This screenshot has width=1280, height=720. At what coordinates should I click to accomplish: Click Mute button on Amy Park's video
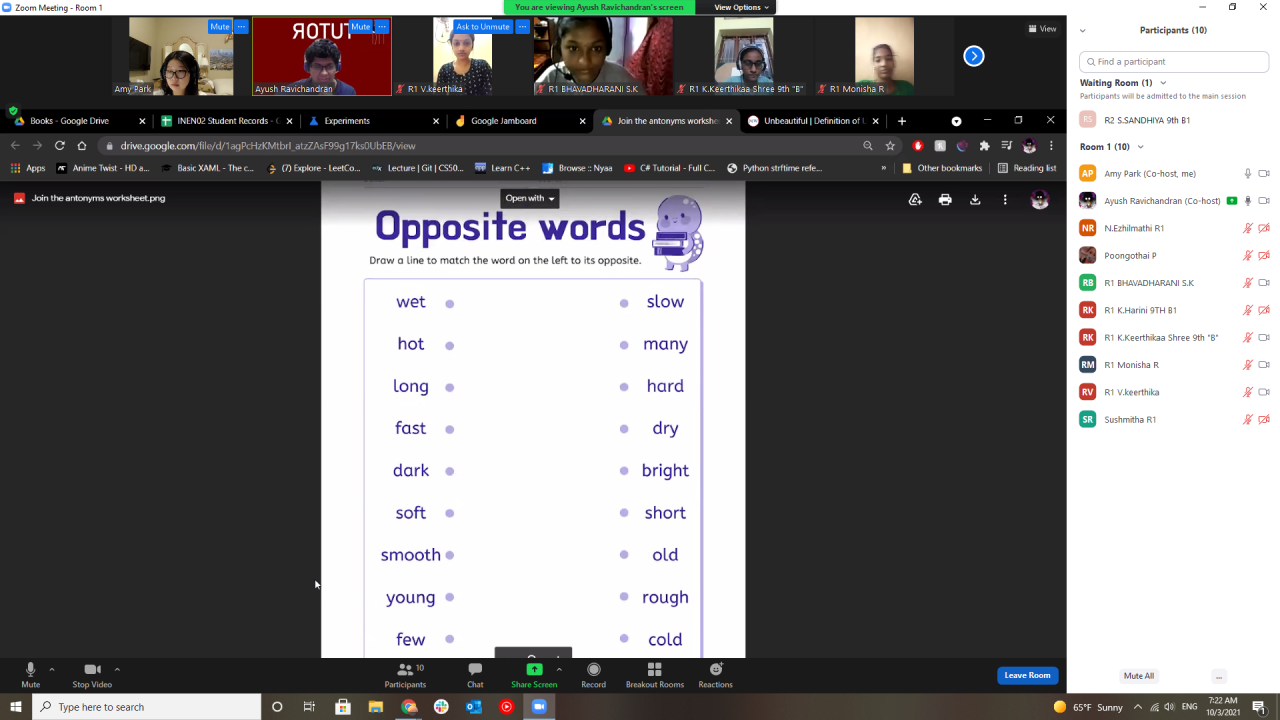(x=219, y=27)
